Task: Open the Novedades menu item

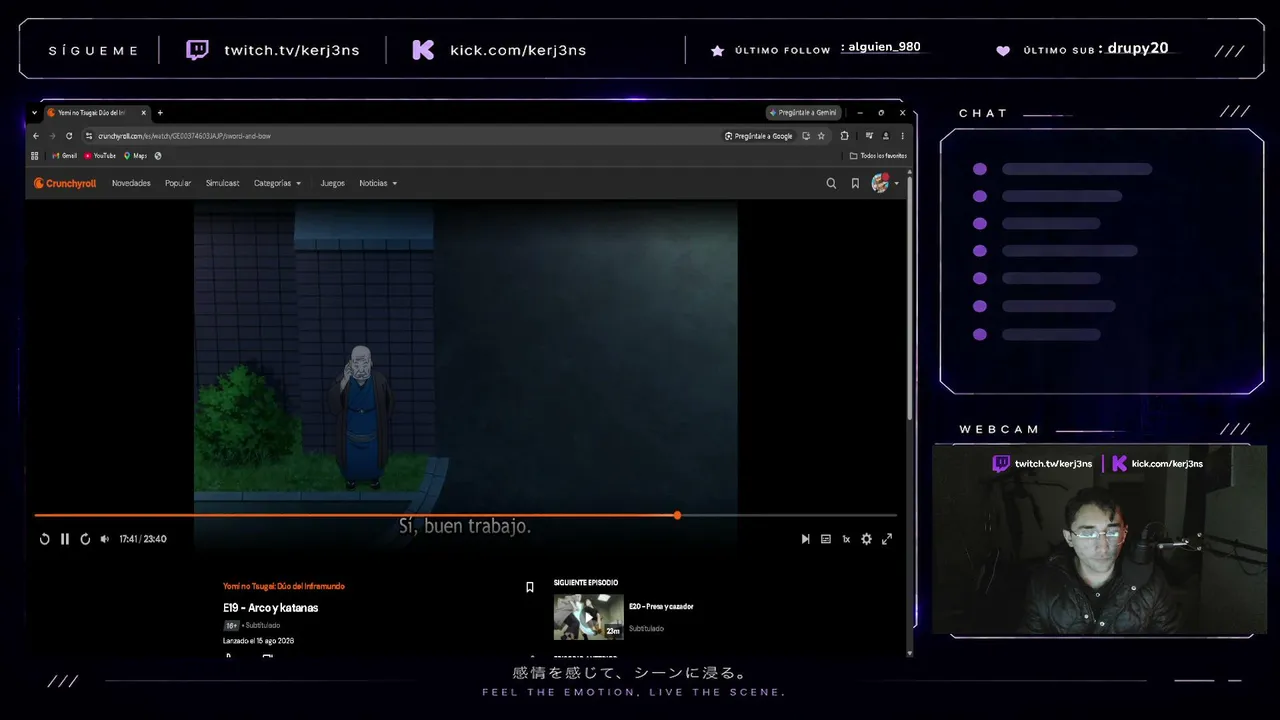Action: click(x=131, y=183)
